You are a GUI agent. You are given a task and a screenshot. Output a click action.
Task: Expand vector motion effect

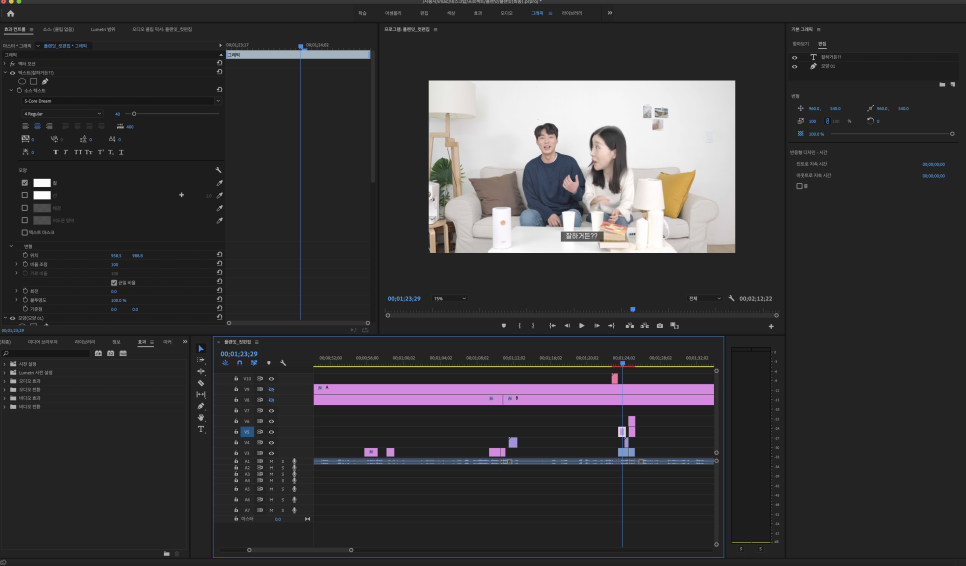click(5, 63)
